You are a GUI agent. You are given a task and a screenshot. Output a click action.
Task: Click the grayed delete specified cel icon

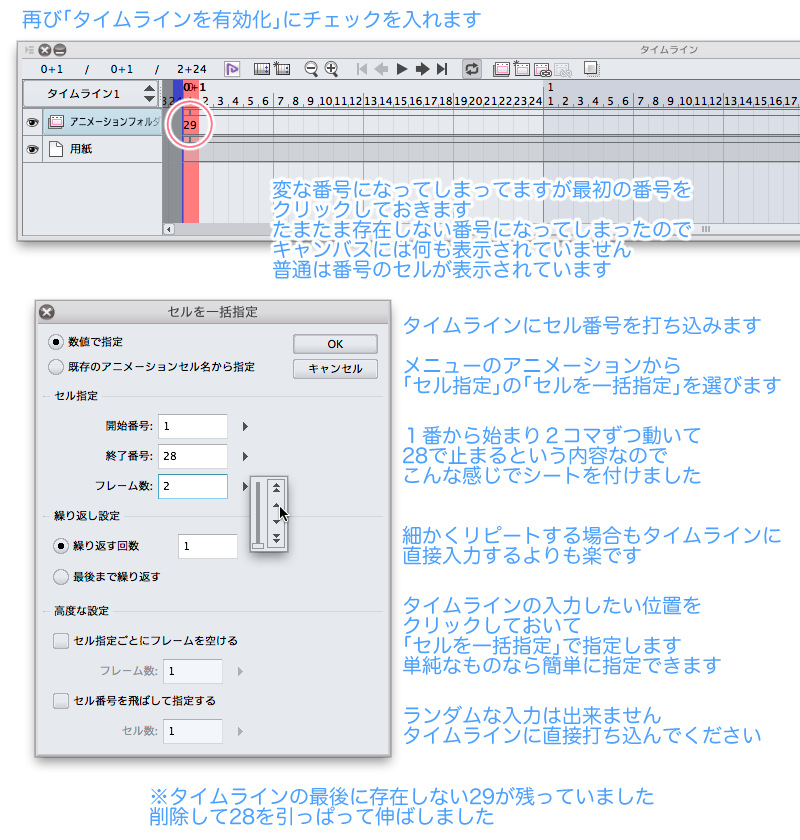point(563,69)
